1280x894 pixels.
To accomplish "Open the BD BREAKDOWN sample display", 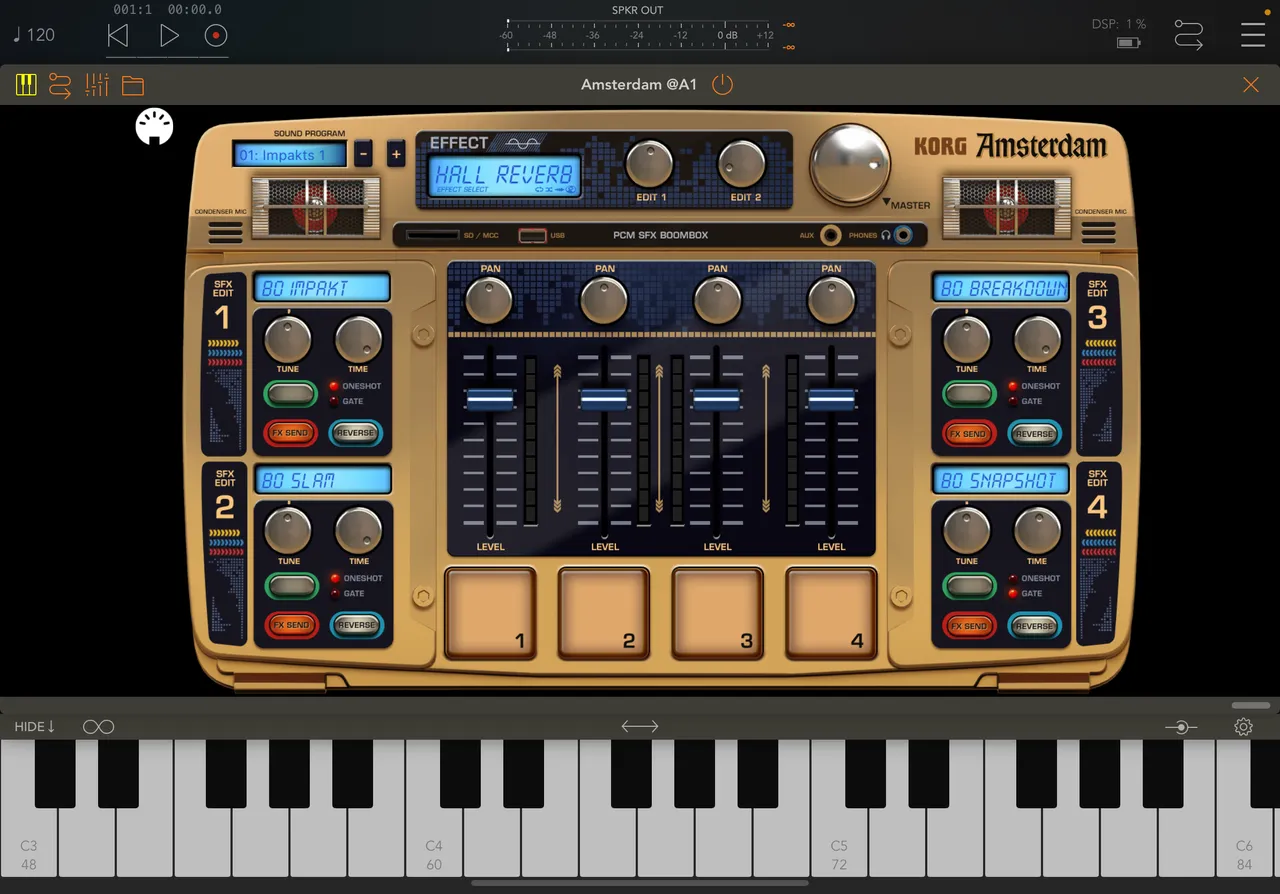I will pos(1001,288).
